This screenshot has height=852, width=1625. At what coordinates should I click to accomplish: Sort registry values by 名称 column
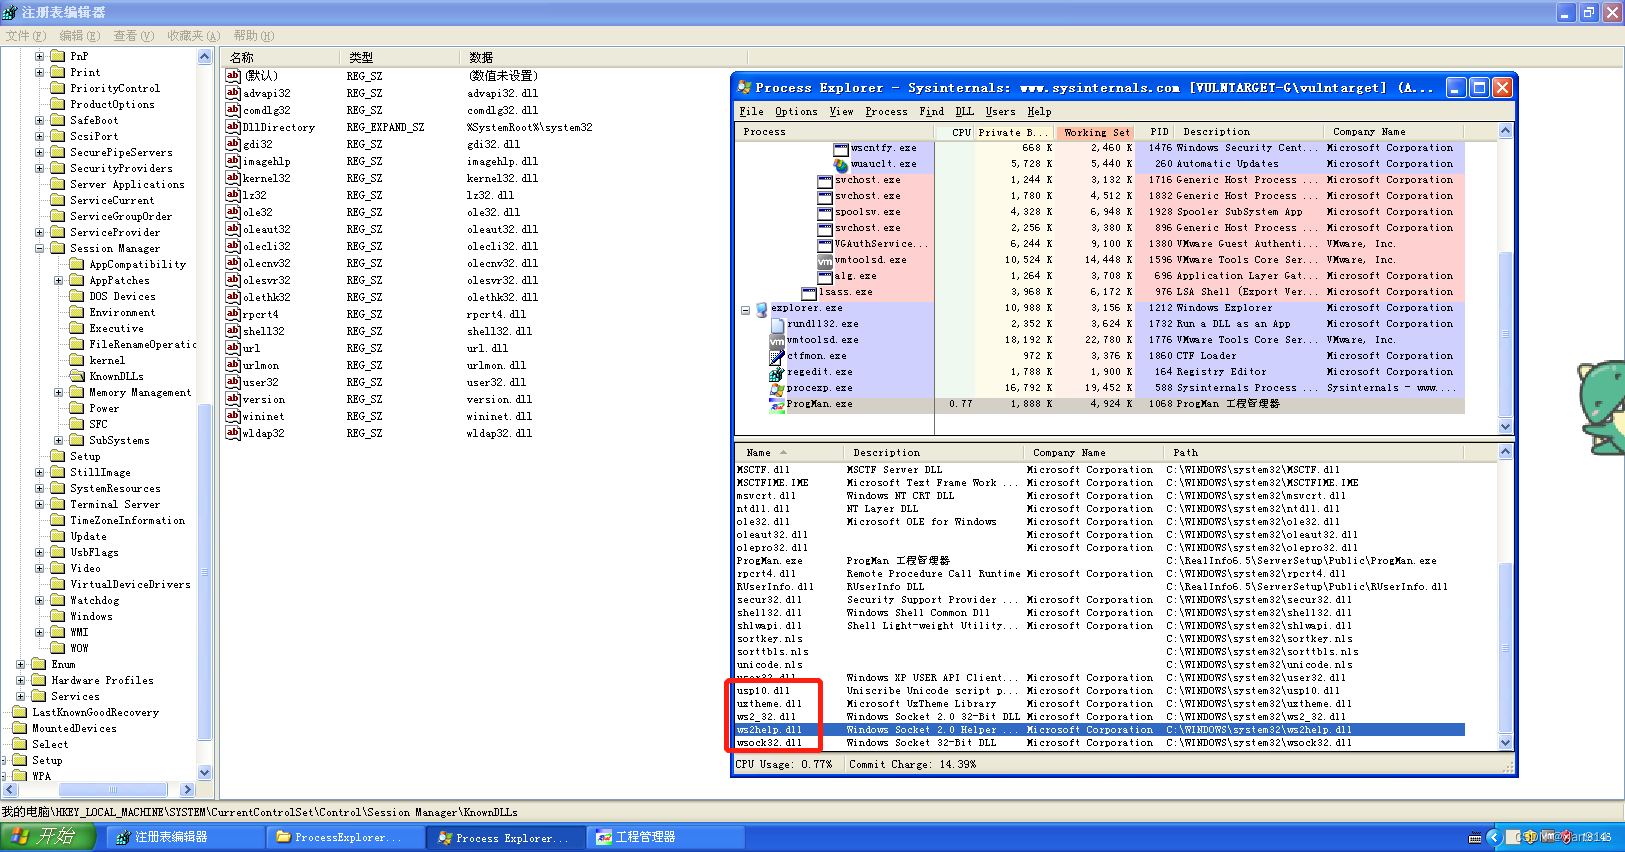280,57
